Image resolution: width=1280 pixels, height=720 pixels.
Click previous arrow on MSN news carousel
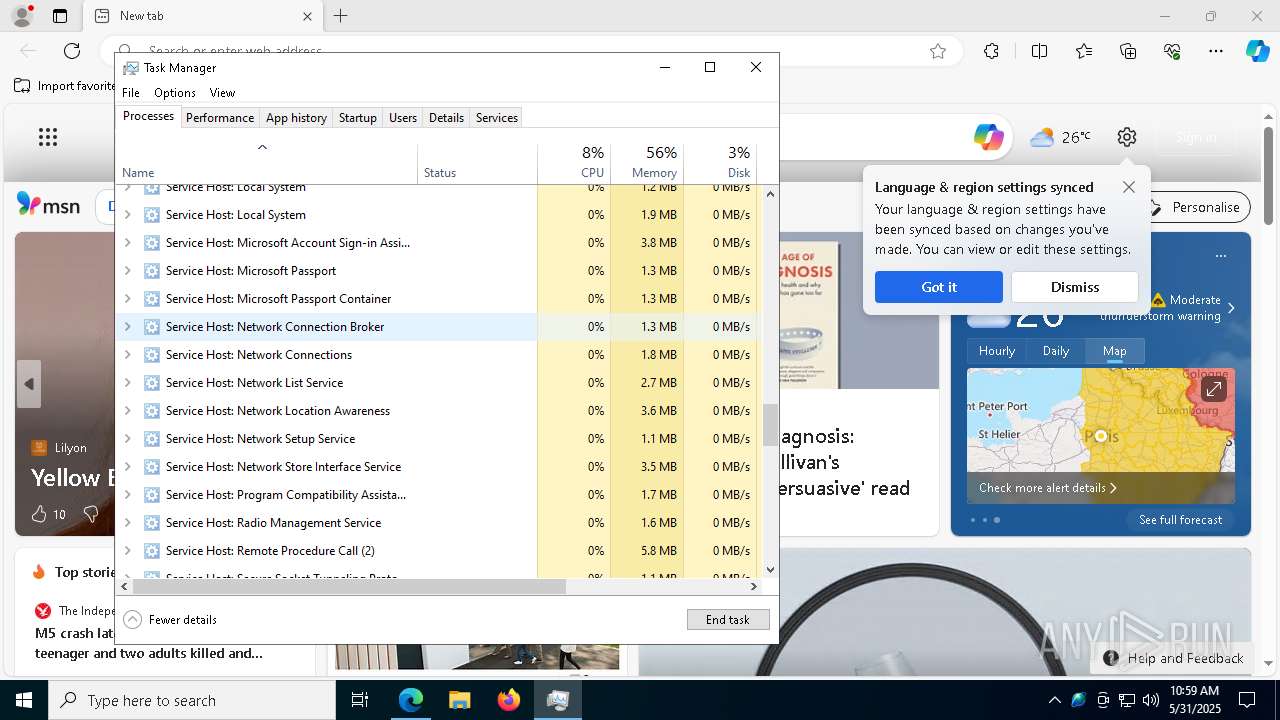coord(29,384)
